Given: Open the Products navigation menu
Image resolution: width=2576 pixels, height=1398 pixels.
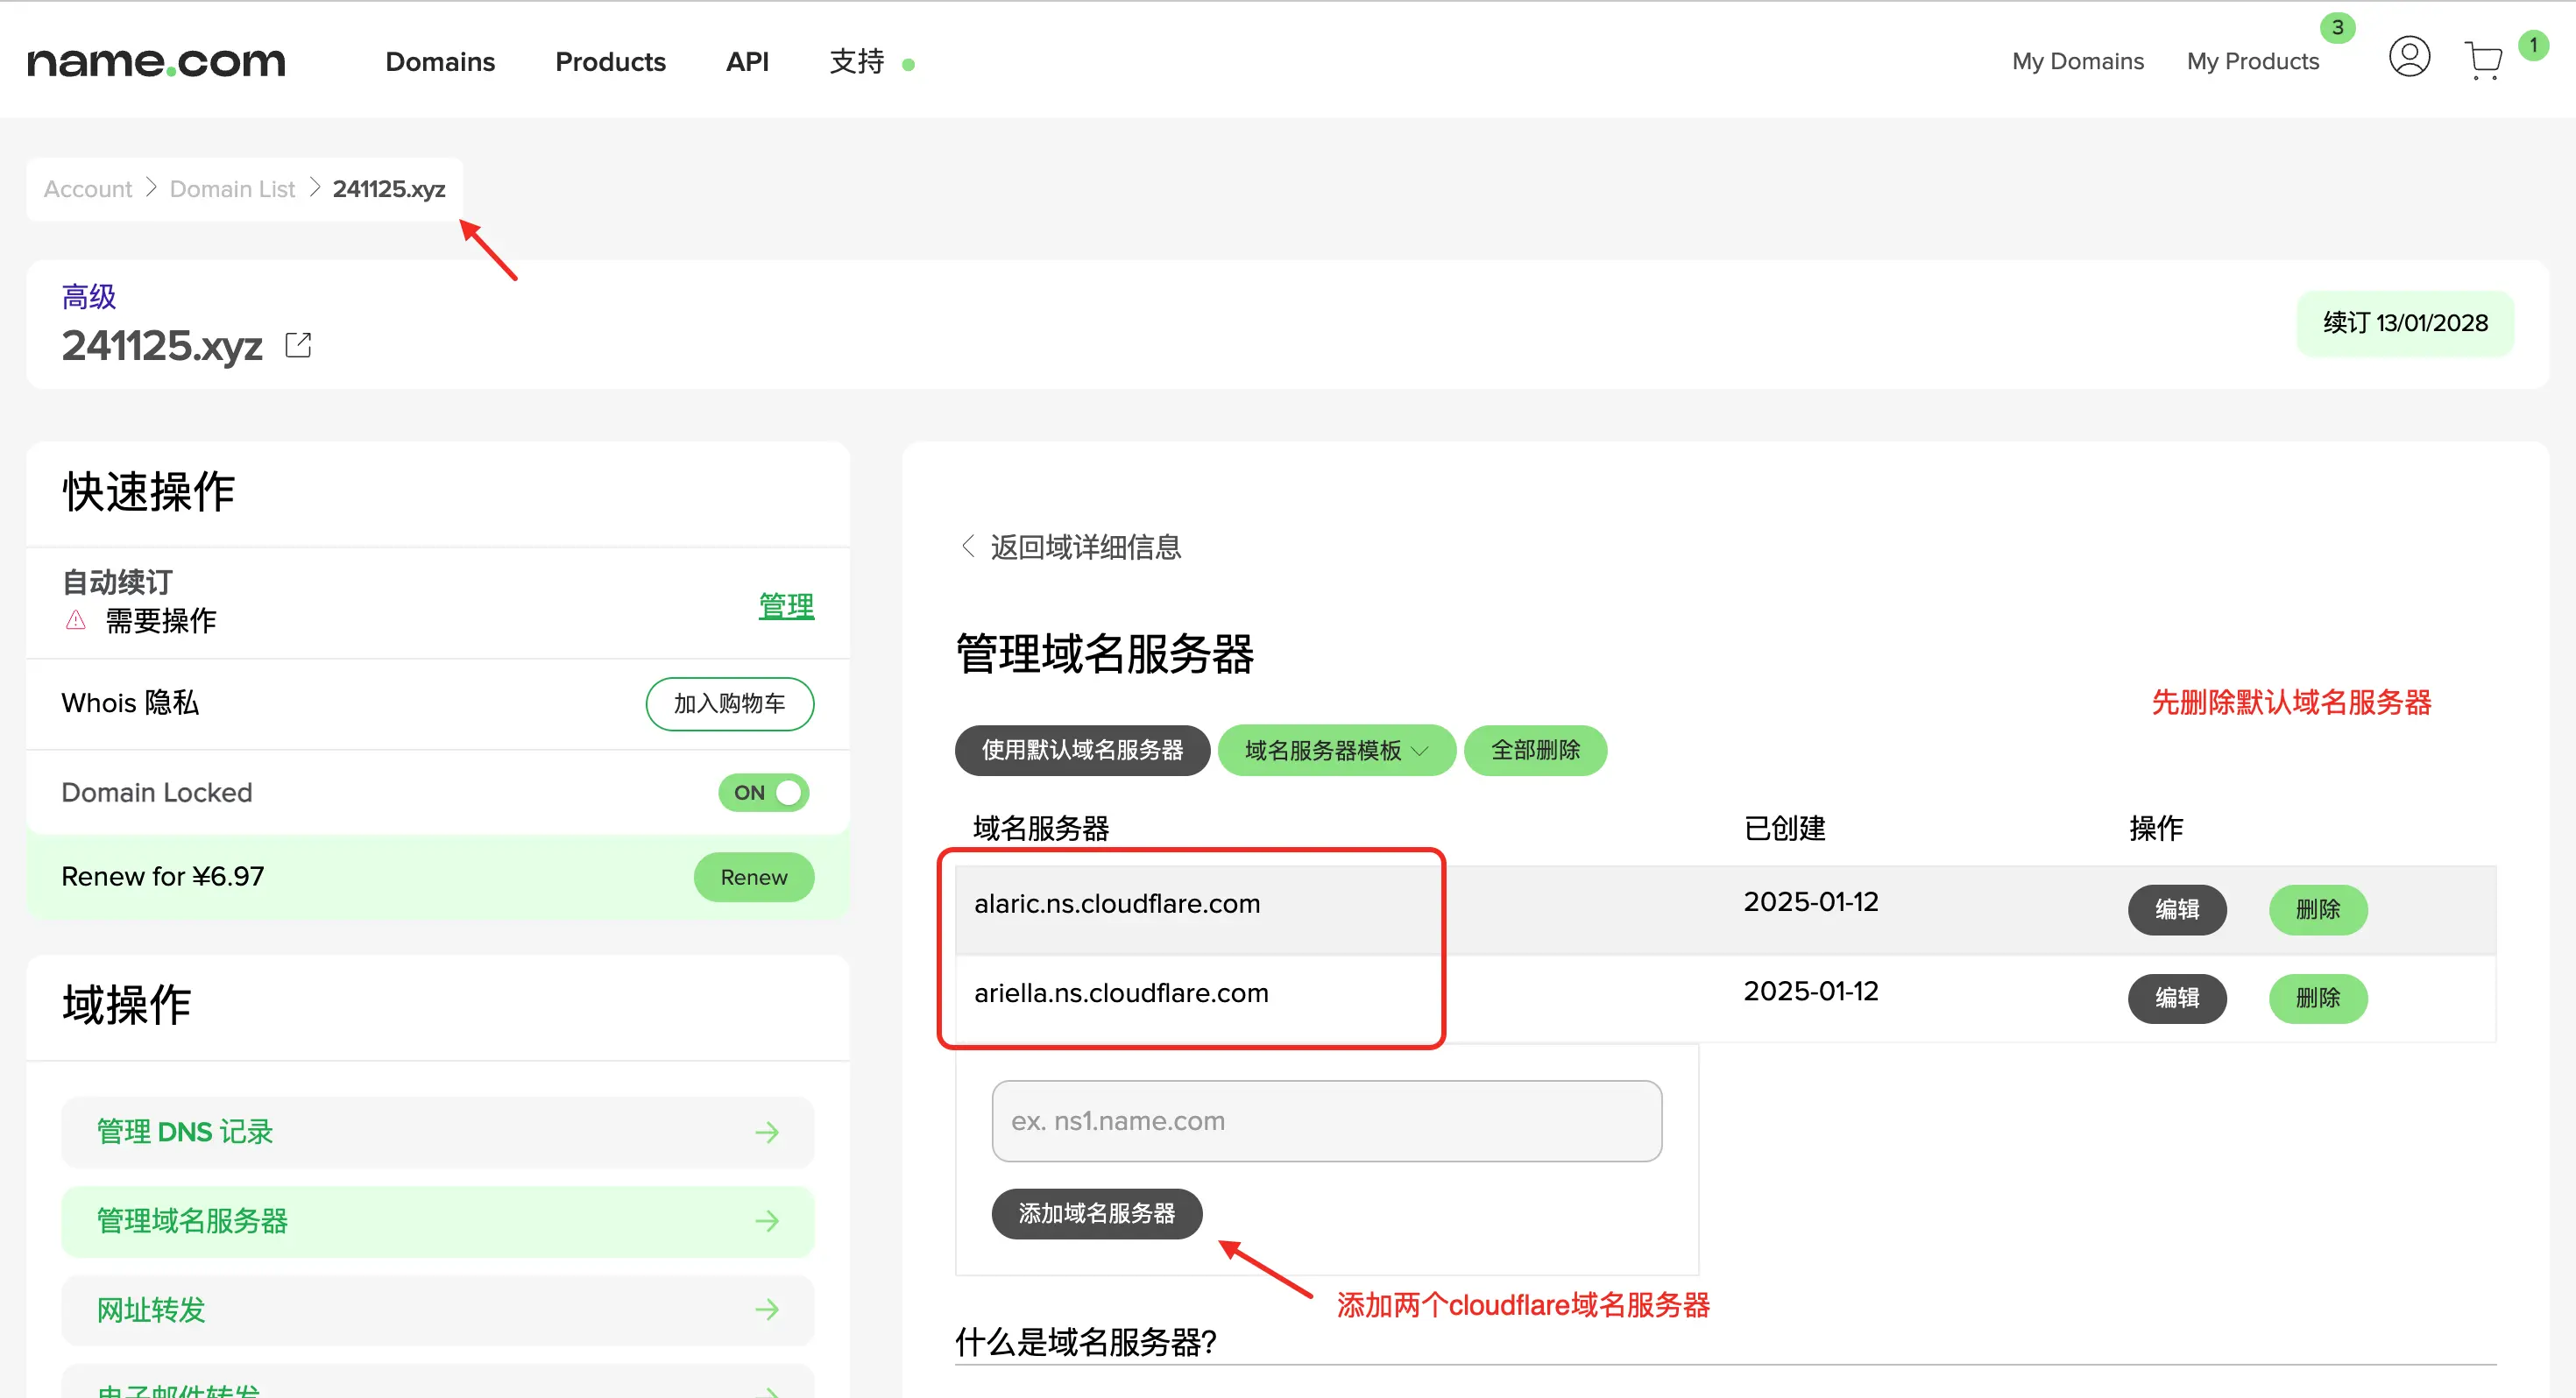Looking at the screenshot, I should 610,62.
